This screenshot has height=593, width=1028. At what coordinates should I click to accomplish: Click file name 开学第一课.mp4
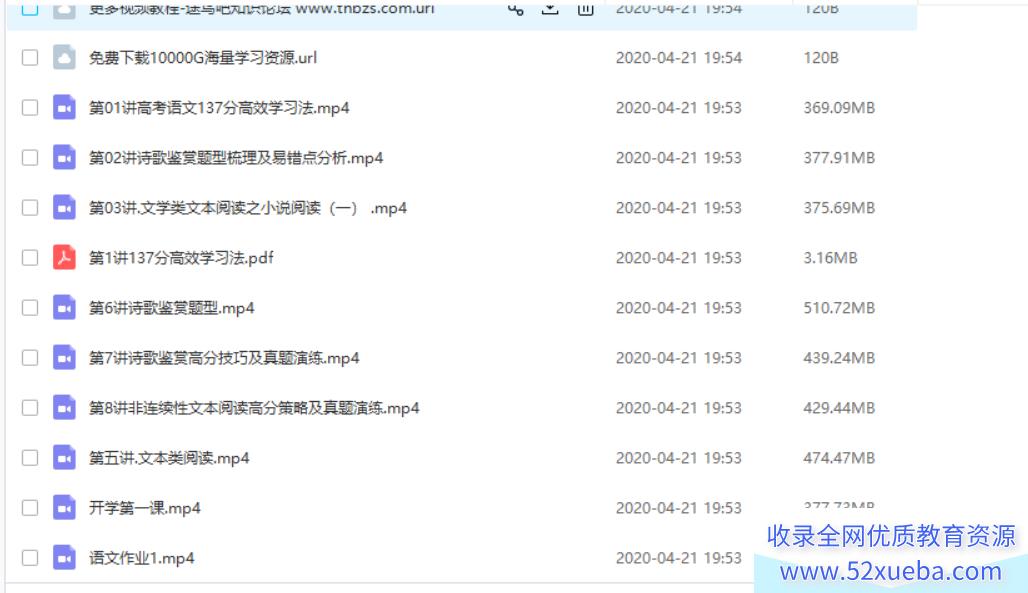[145, 508]
